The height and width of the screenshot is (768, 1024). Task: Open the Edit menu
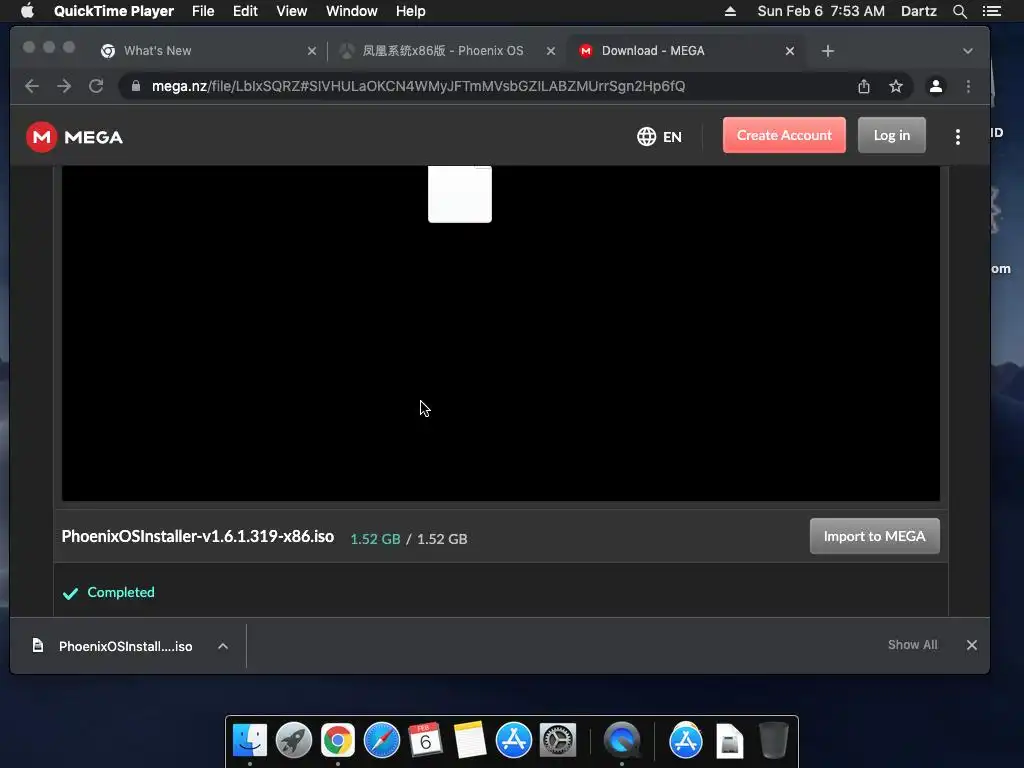245,11
